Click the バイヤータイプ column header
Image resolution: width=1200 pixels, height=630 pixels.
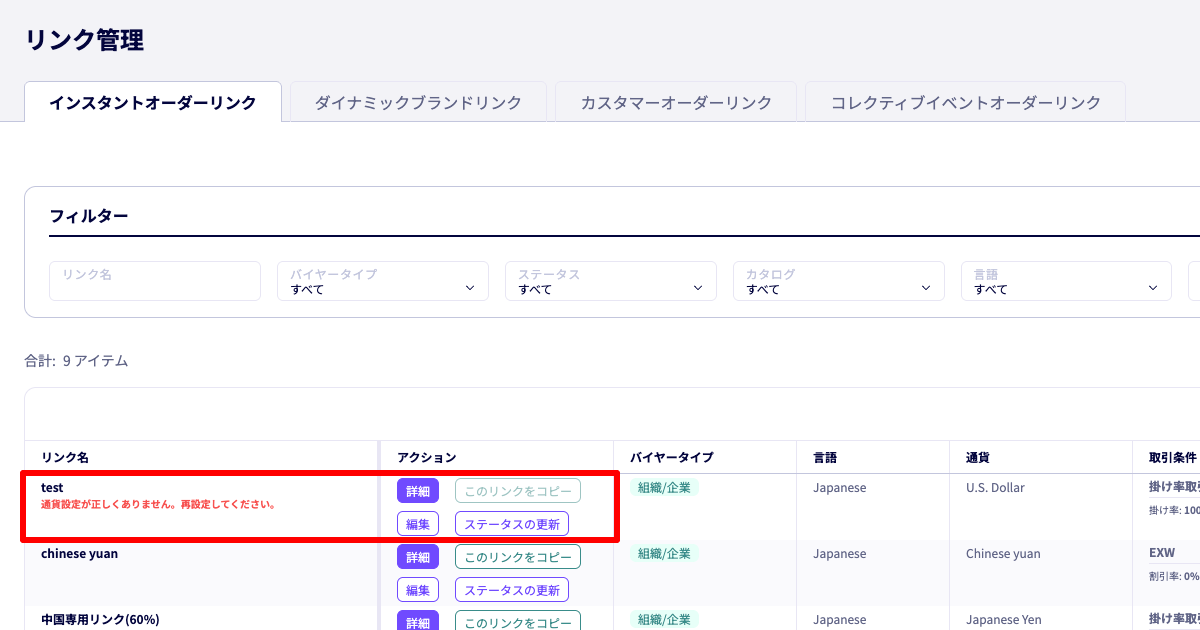(x=671, y=457)
